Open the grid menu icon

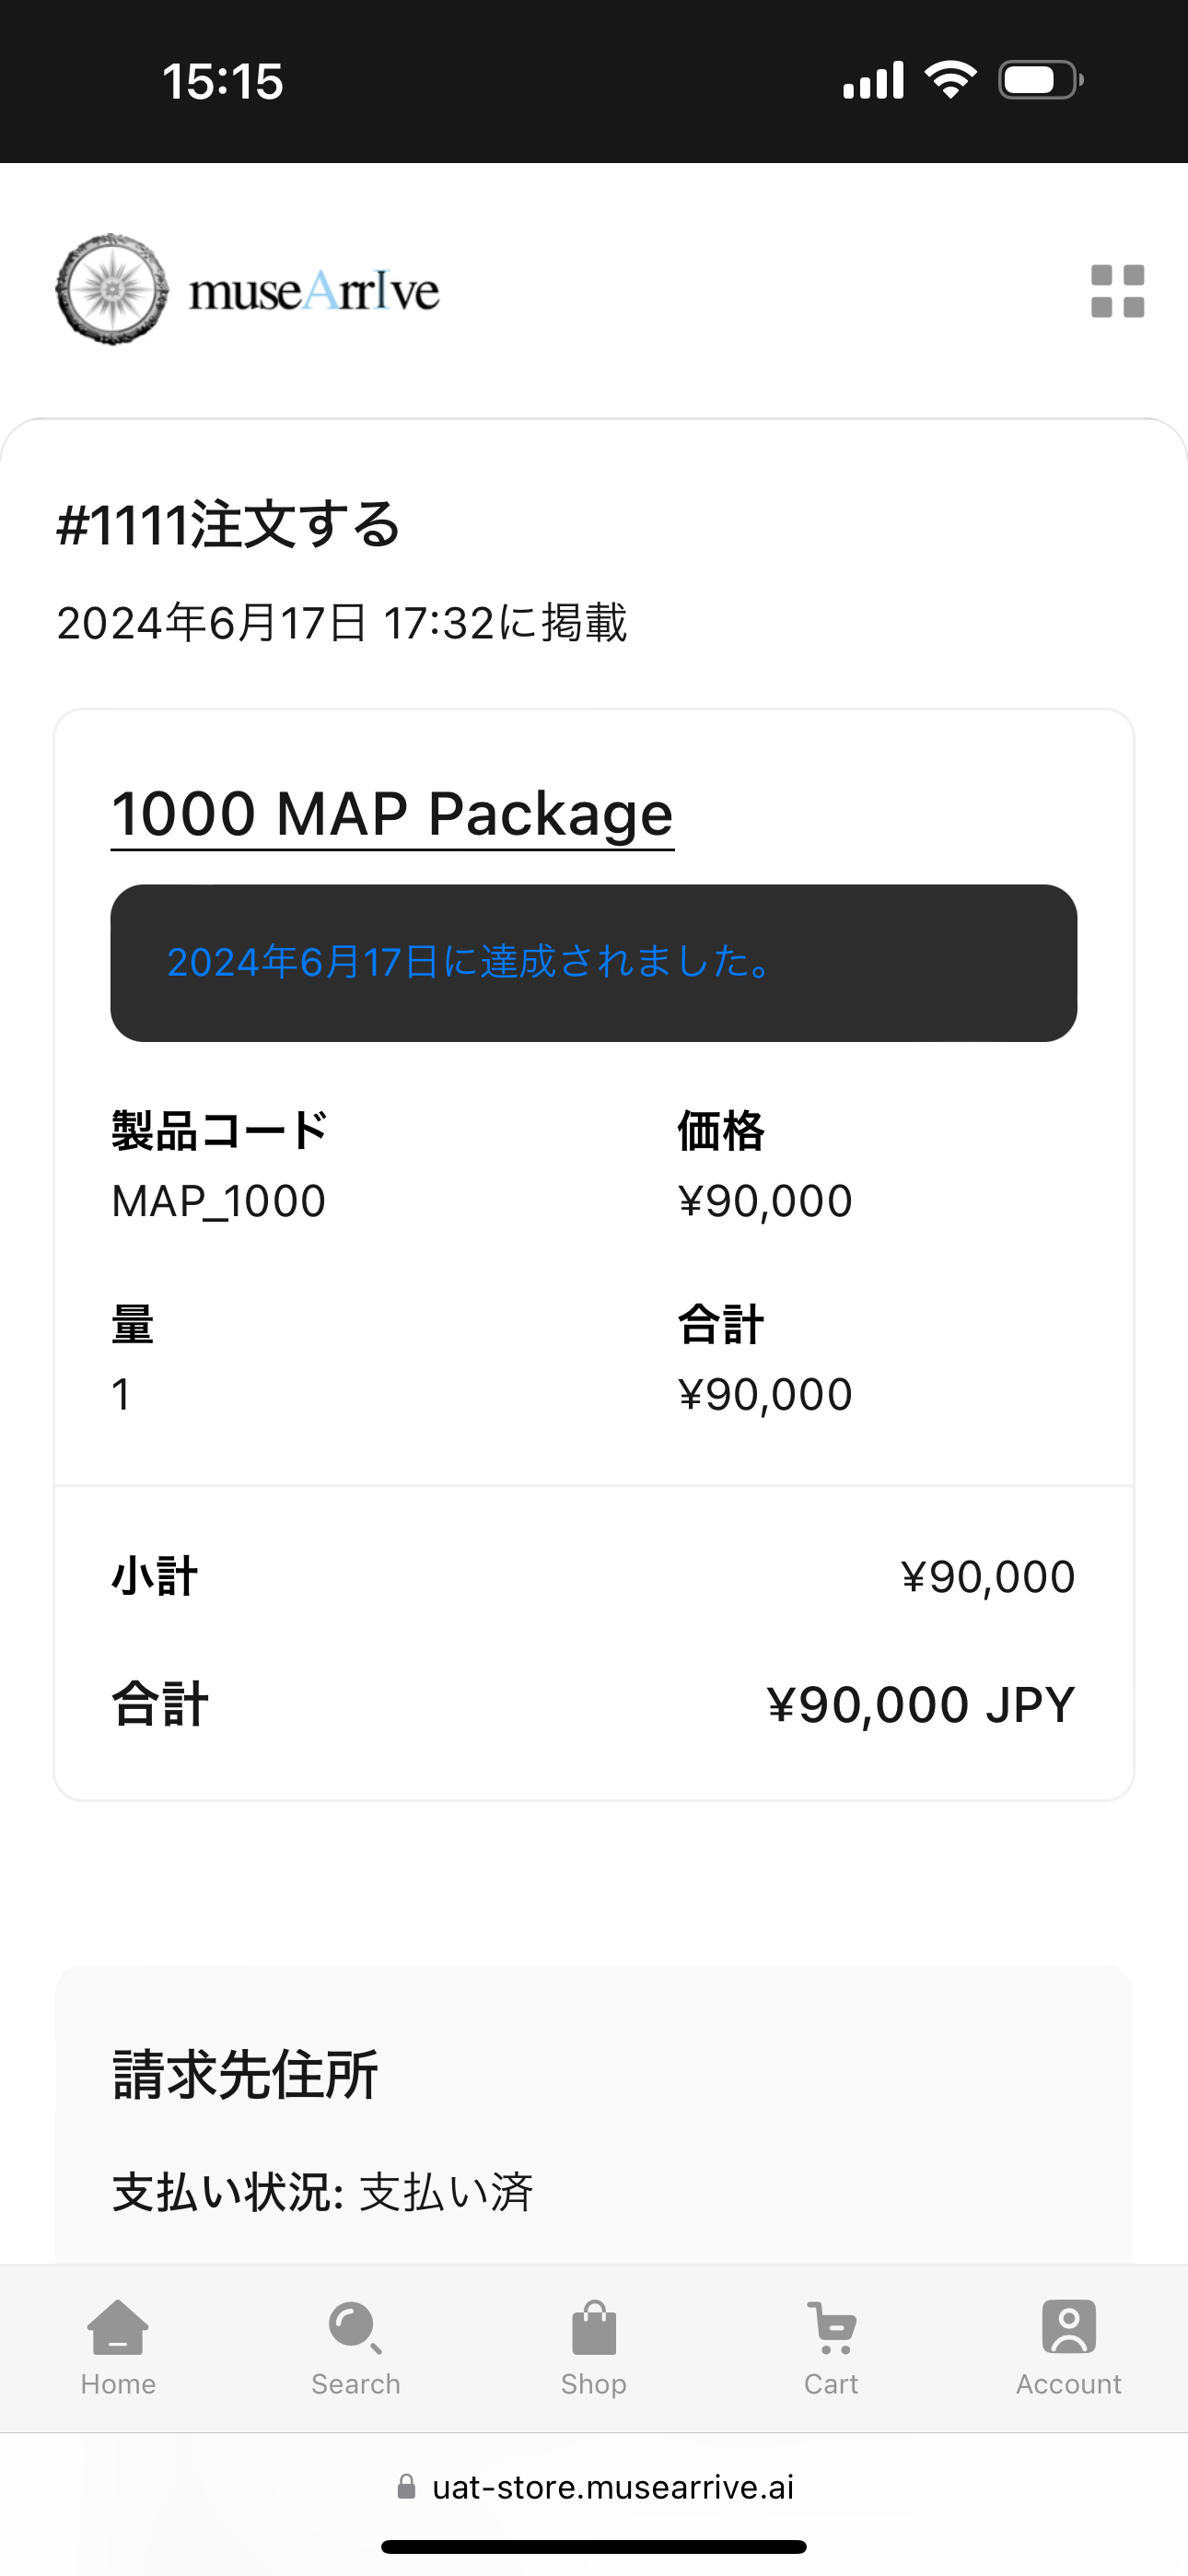click(1117, 291)
